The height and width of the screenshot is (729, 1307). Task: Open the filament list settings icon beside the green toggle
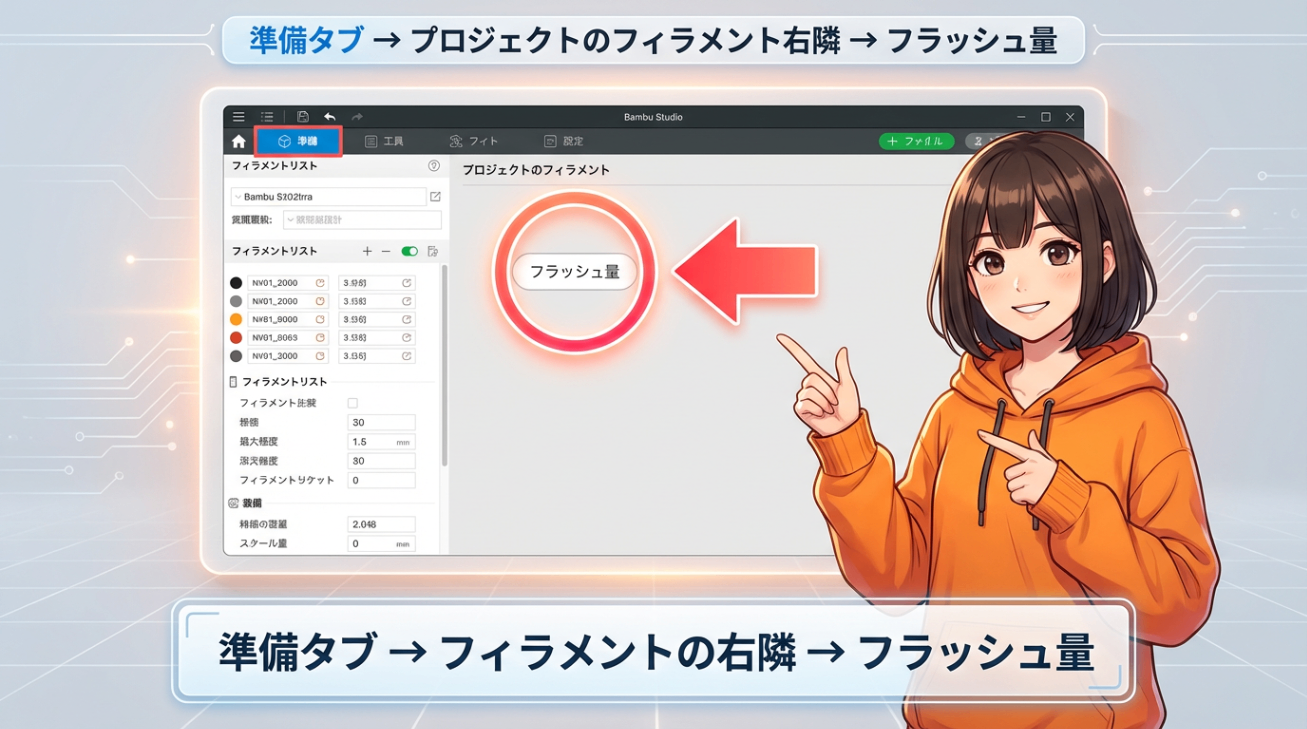click(433, 251)
